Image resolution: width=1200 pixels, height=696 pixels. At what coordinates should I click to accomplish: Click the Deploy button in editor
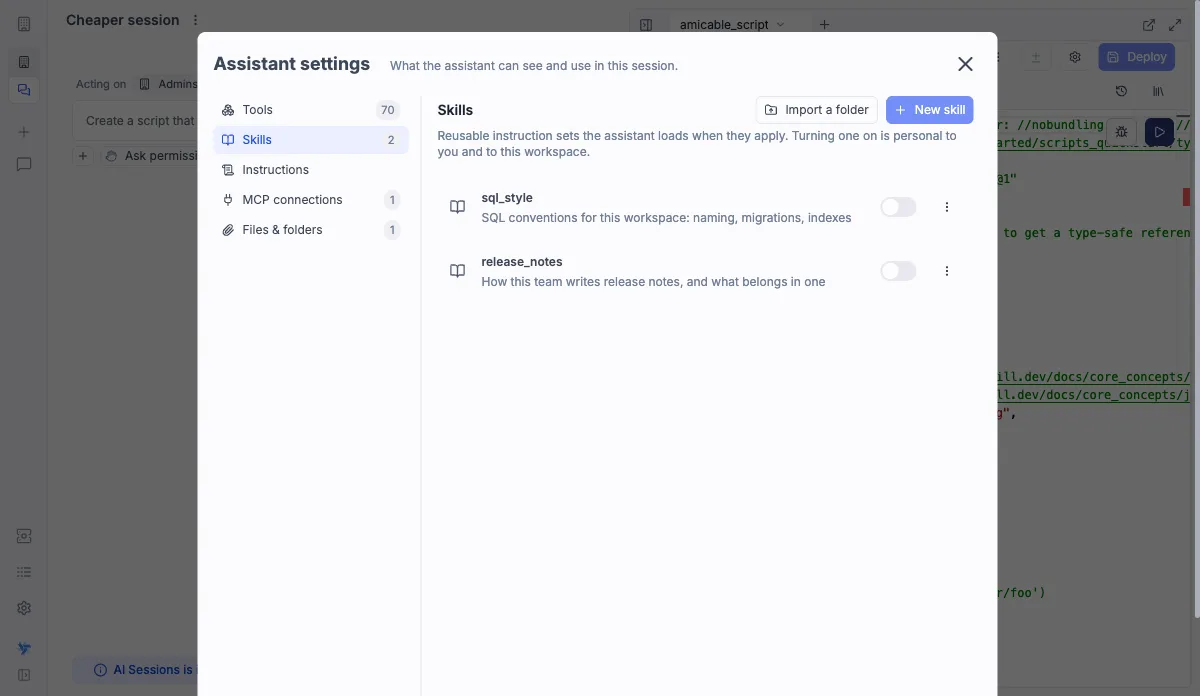click(1137, 57)
